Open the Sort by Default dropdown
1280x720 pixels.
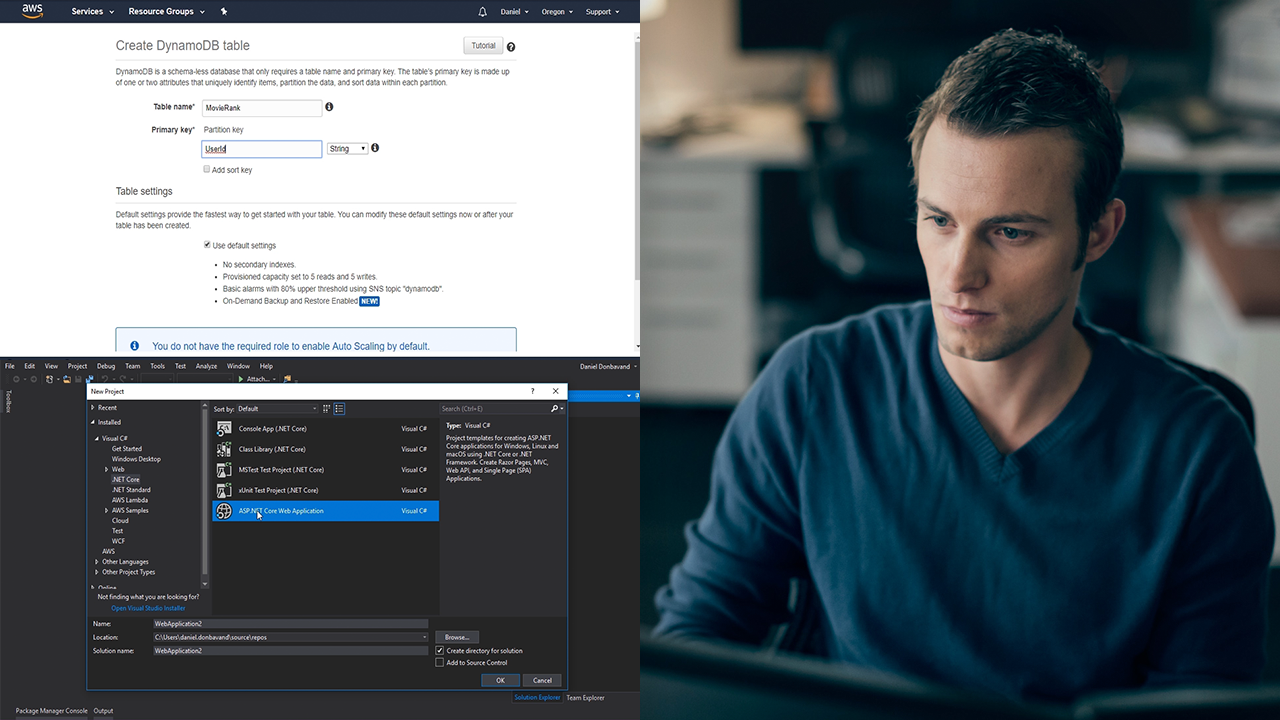[x=277, y=408]
